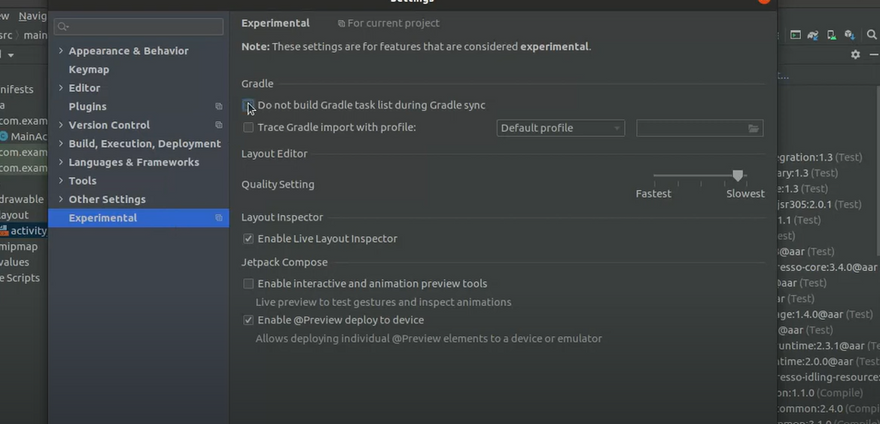Screen dimensions: 880x424
Task: Click the gear icon in the right panel
Action: 855,55
